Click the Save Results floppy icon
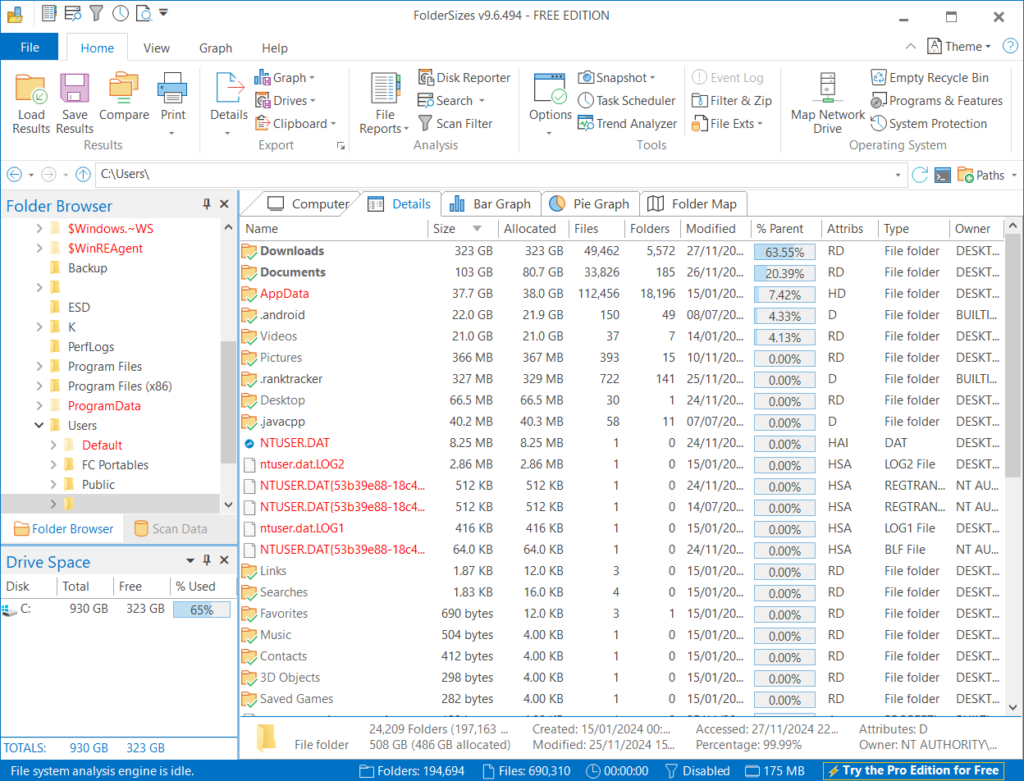Image resolution: width=1024 pixels, height=781 pixels. click(x=74, y=89)
